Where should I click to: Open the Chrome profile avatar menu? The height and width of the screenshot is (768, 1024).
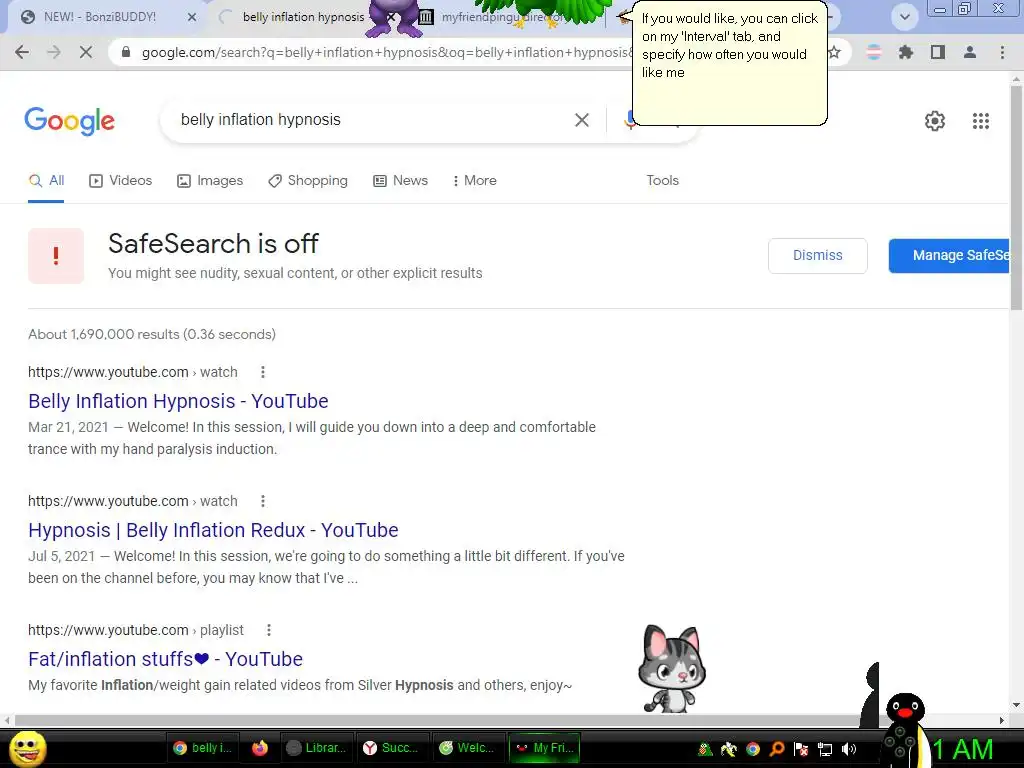click(x=970, y=52)
